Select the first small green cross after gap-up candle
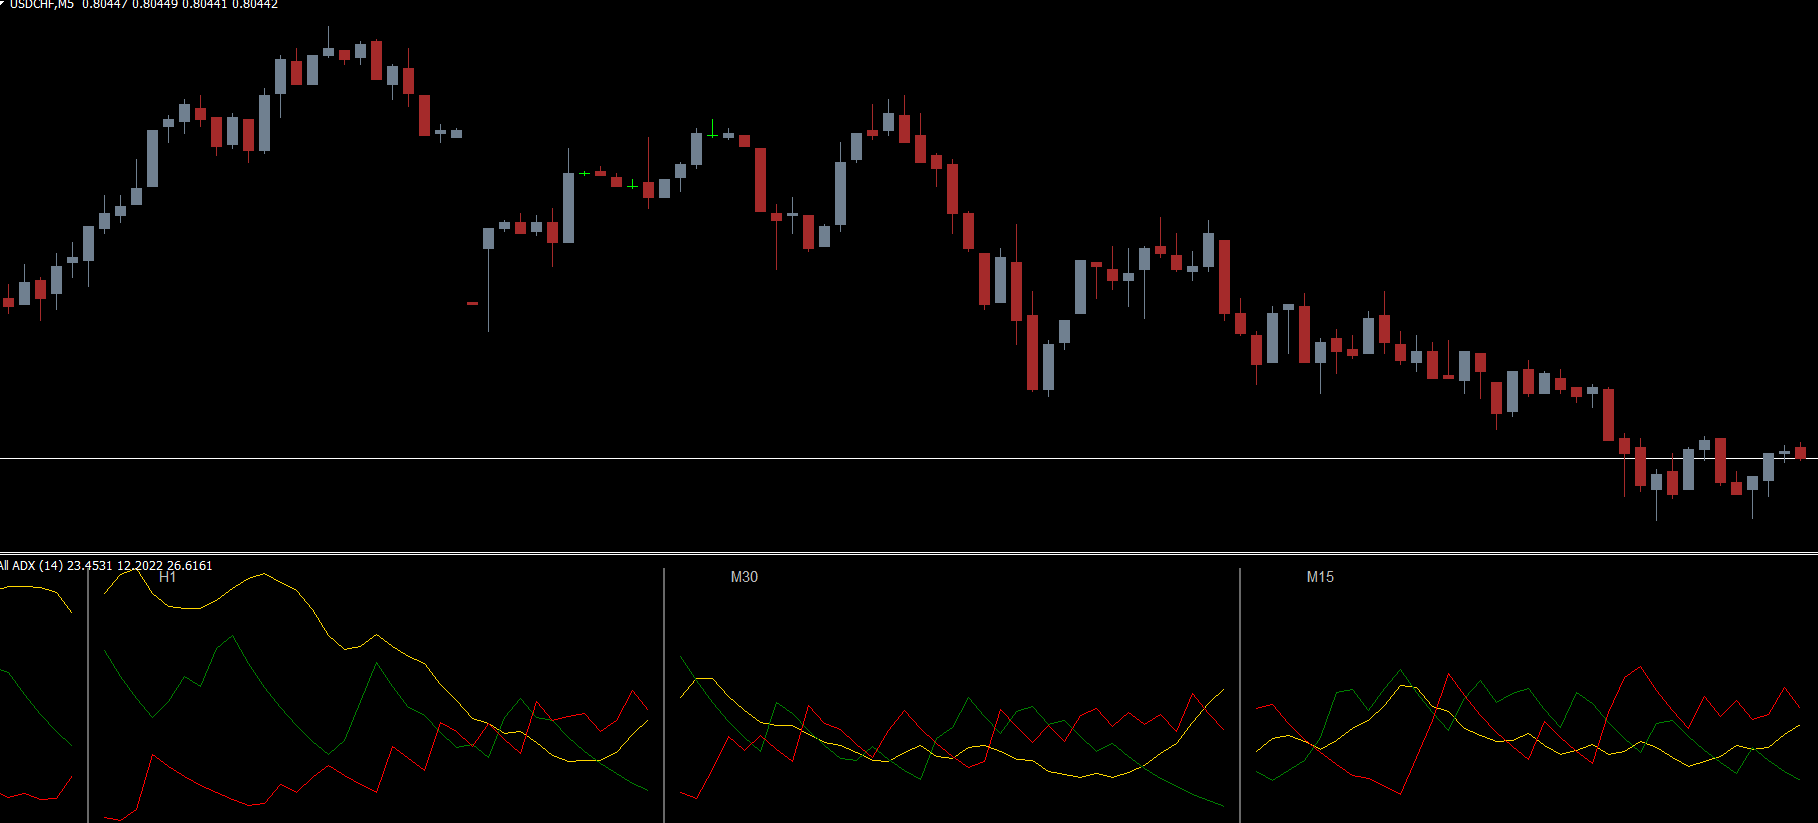 click(x=584, y=173)
